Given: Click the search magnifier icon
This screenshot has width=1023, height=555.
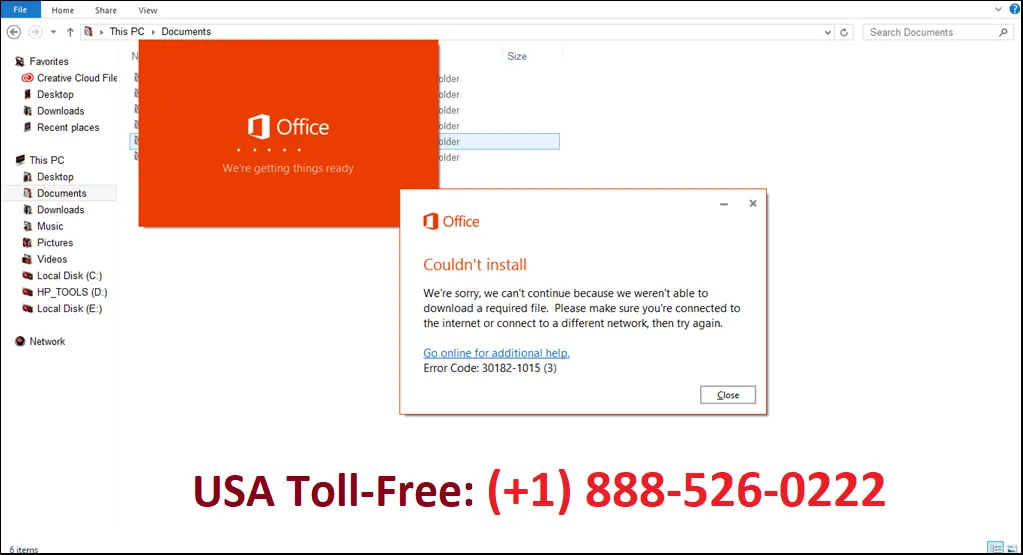Looking at the screenshot, I should point(1003,32).
